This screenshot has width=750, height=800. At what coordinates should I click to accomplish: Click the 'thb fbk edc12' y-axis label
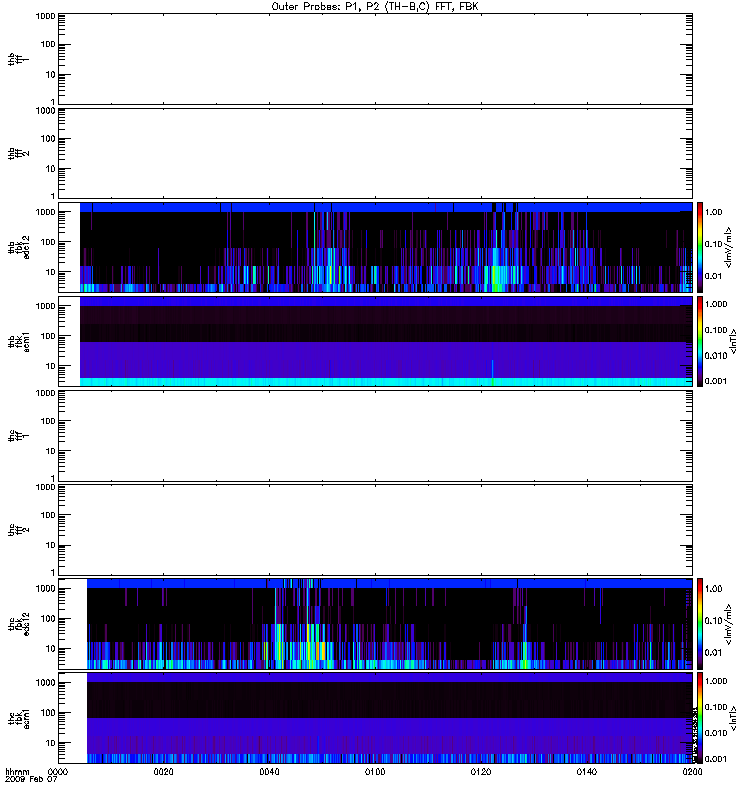(x=19, y=247)
